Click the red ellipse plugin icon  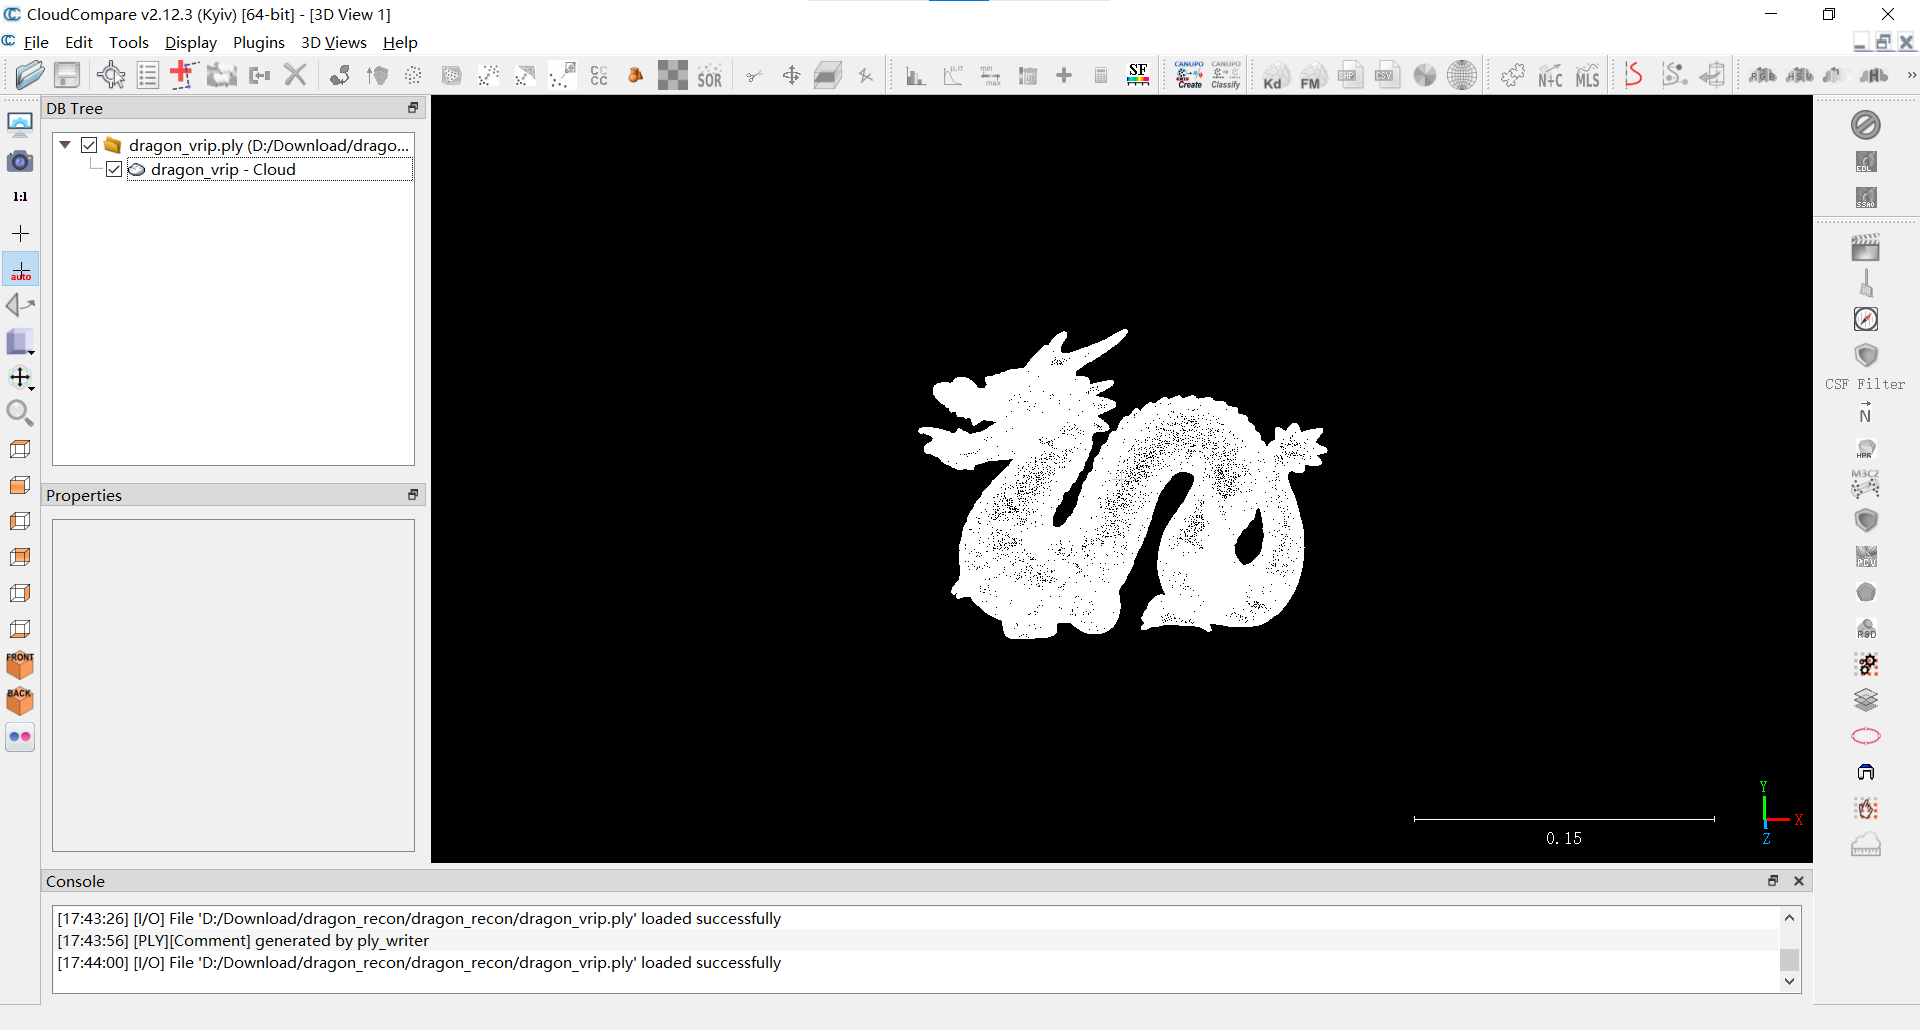tap(1866, 736)
